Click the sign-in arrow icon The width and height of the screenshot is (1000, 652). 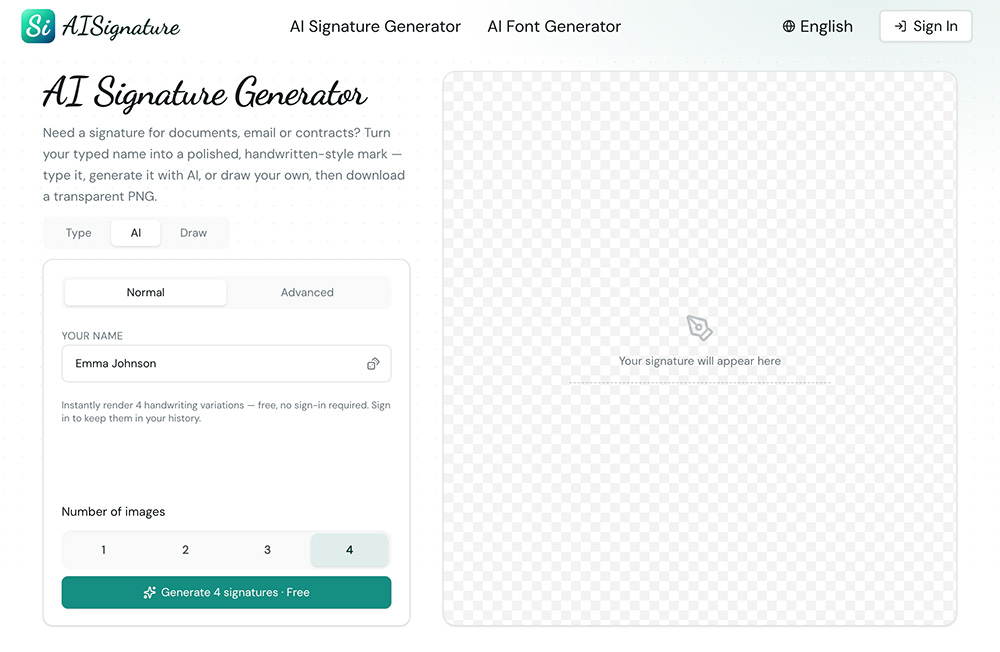click(x=900, y=26)
